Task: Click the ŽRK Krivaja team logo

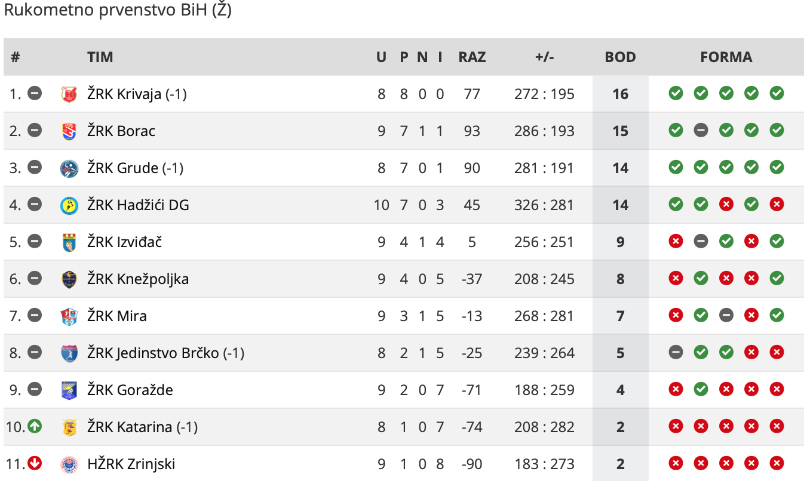Action: (69, 94)
